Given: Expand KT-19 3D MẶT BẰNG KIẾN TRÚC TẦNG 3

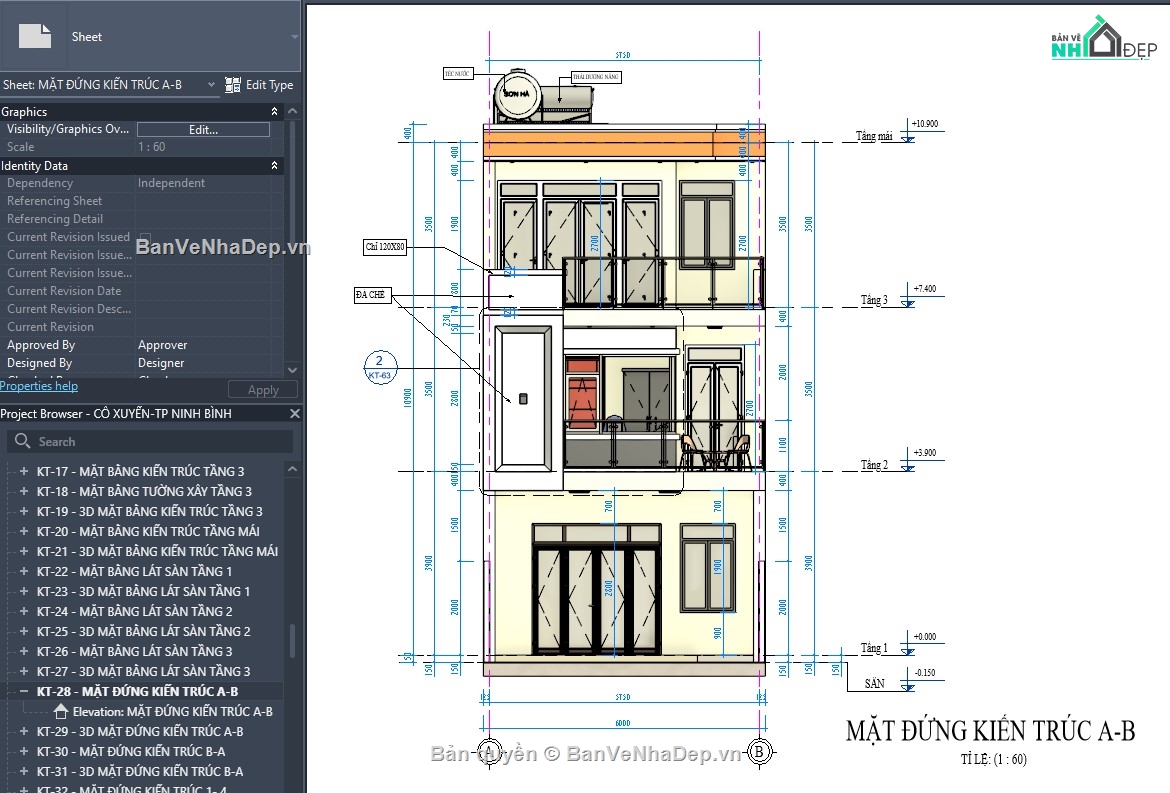Looking at the screenshot, I should (24, 512).
